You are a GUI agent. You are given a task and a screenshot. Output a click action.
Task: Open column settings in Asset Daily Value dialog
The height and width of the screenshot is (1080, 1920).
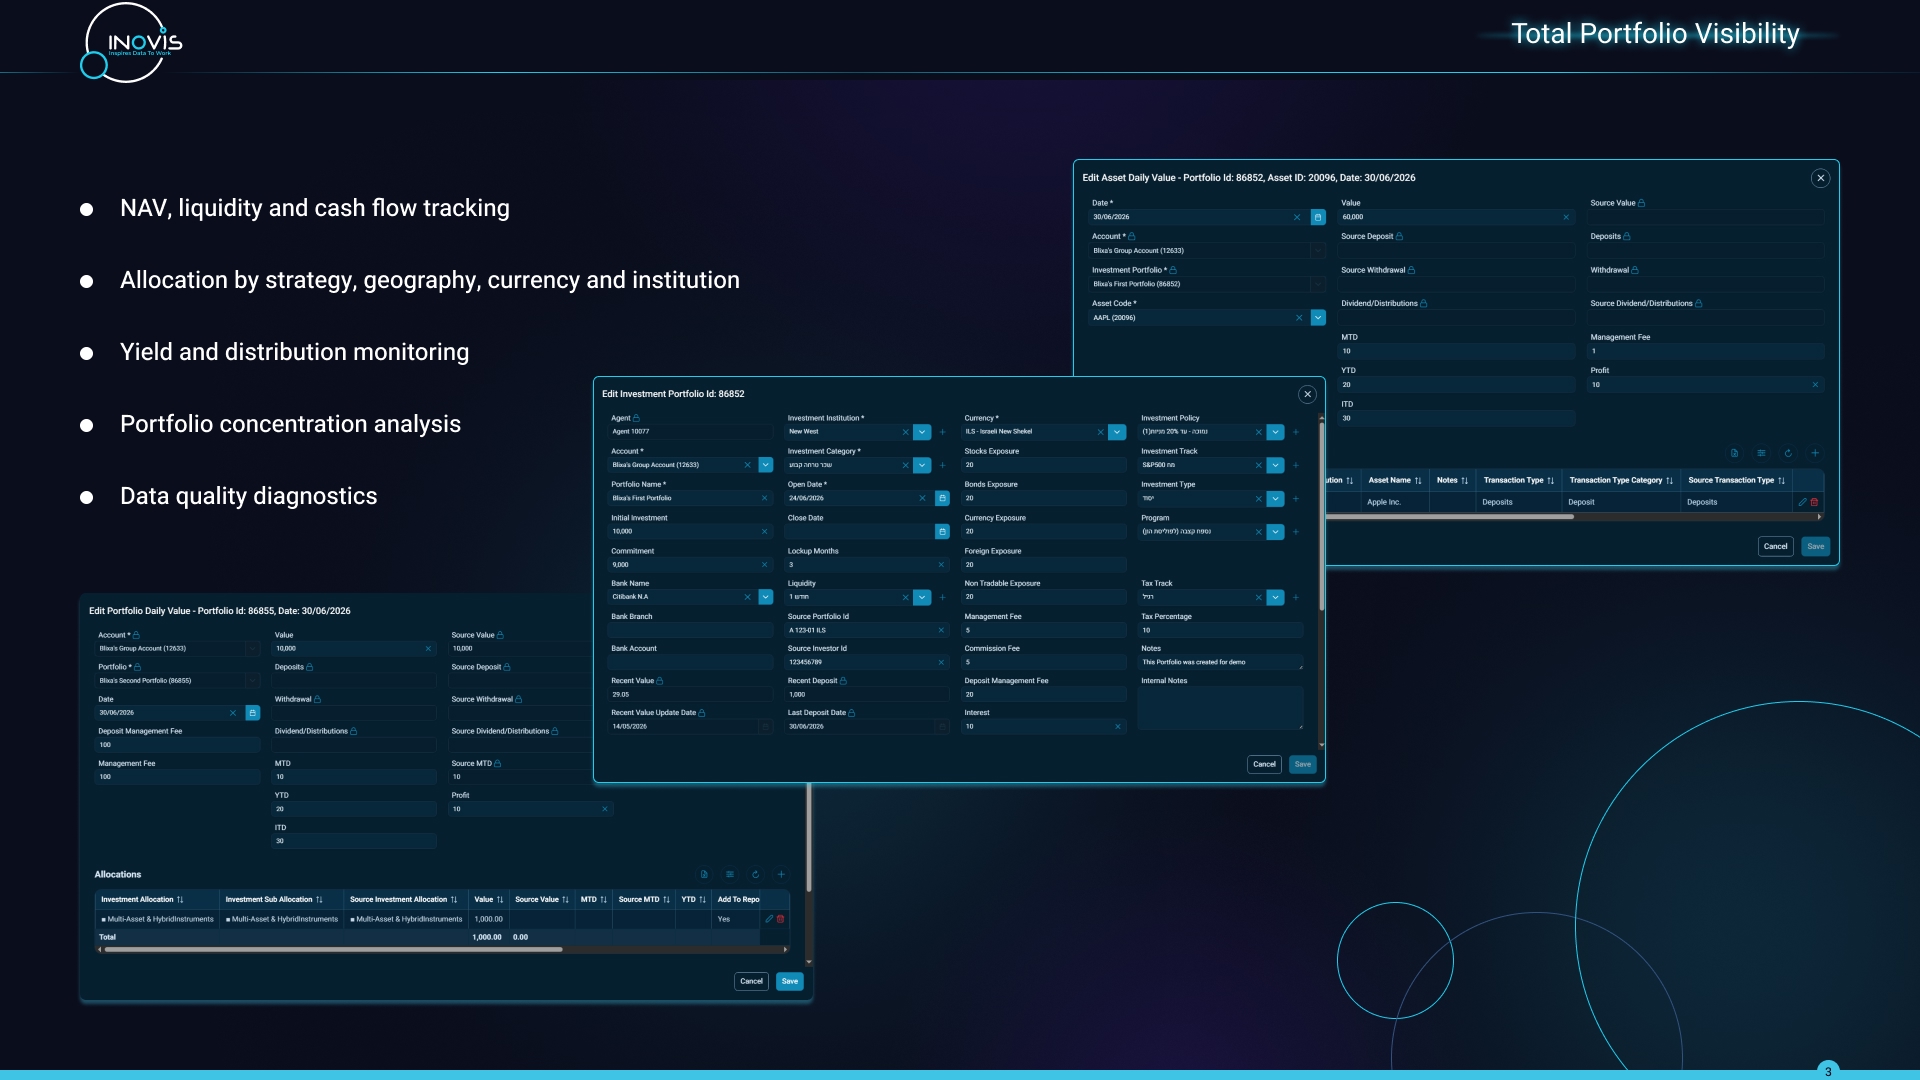pos(1761,453)
